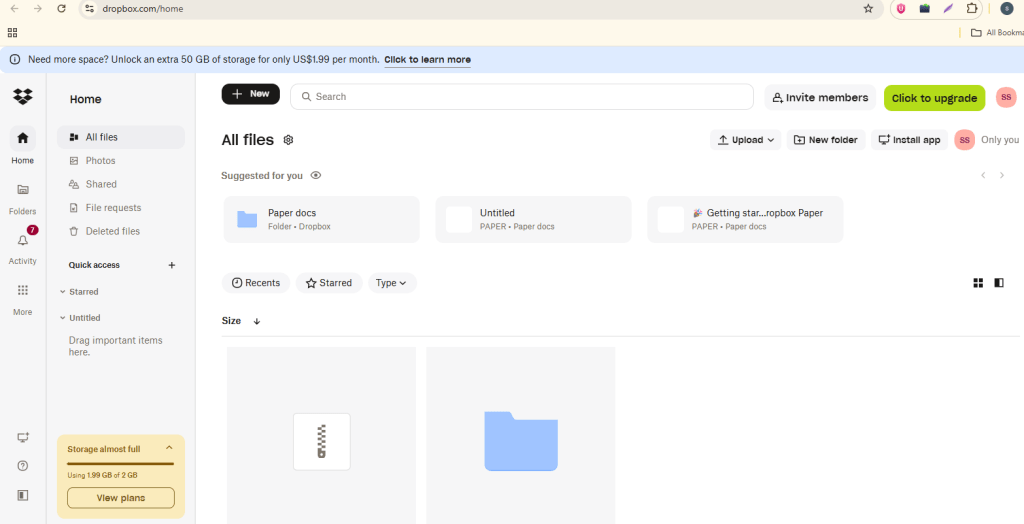Click the red shield extension icon

tap(901, 8)
